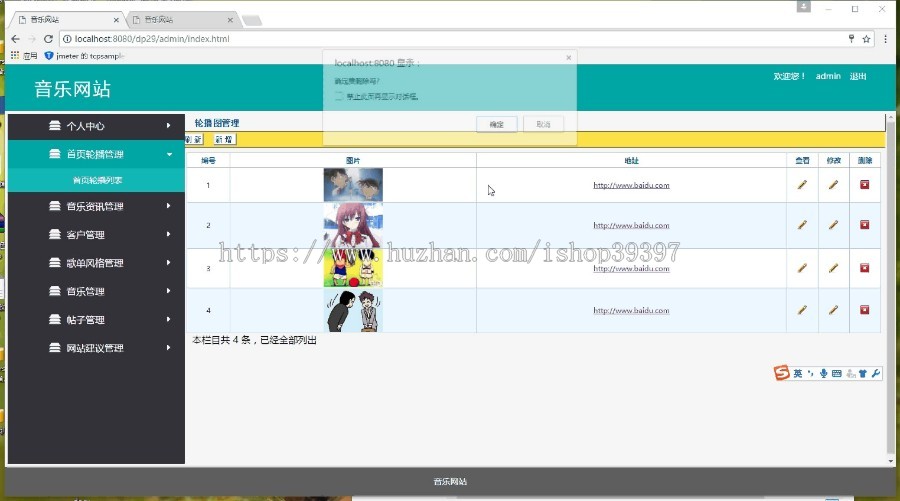Expand the 帖子管理 sidebar menu
This screenshot has width=900, height=501.
click(96, 320)
